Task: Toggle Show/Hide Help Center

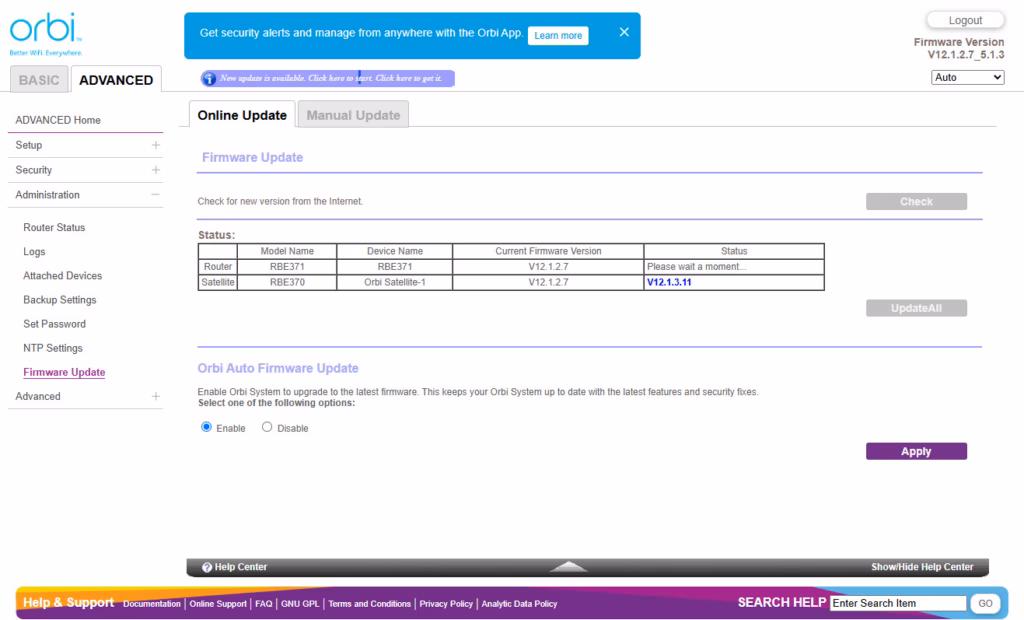Action: click(922, 567)
